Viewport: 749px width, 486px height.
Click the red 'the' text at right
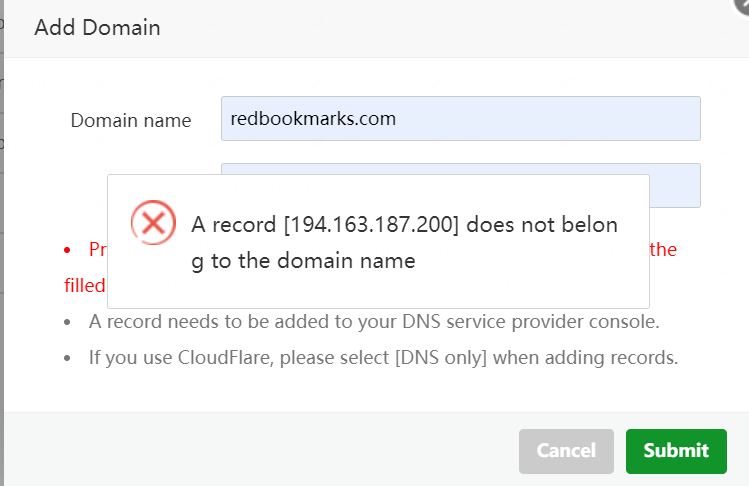(663, 249)
